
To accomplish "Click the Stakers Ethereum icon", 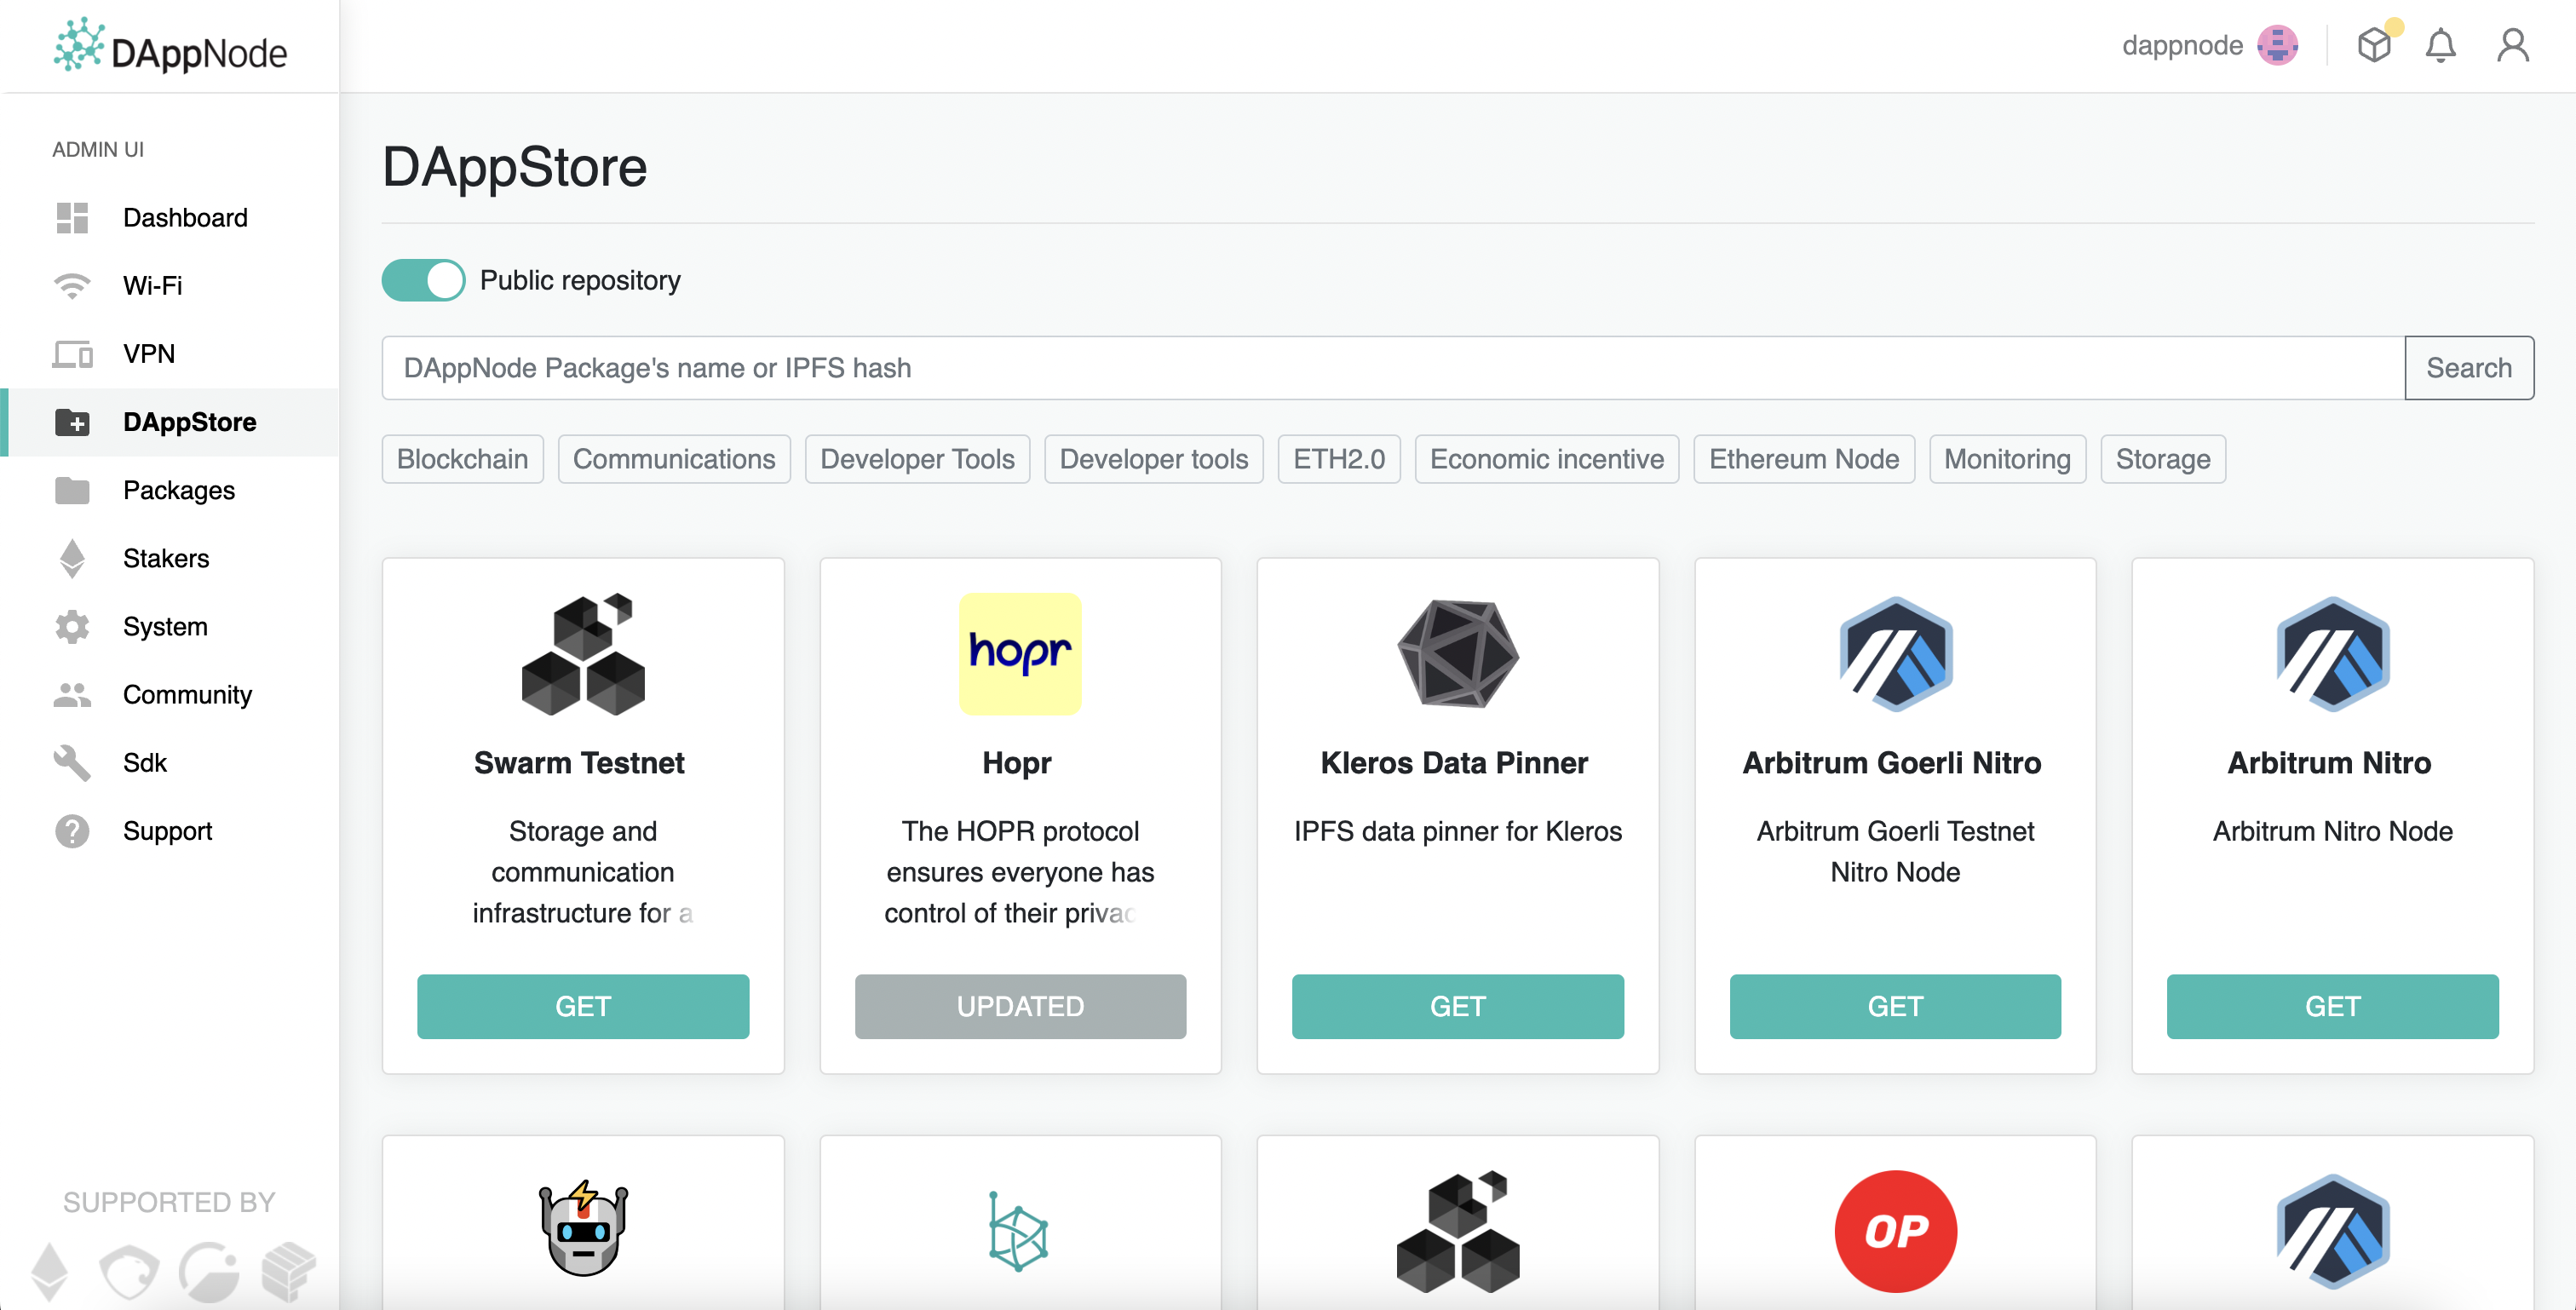I will click(72, 558).
